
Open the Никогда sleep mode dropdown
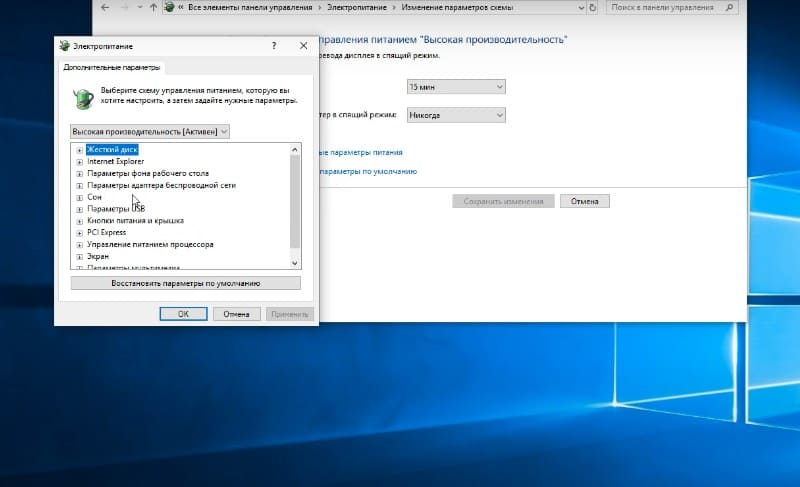(x=456, y=115)
